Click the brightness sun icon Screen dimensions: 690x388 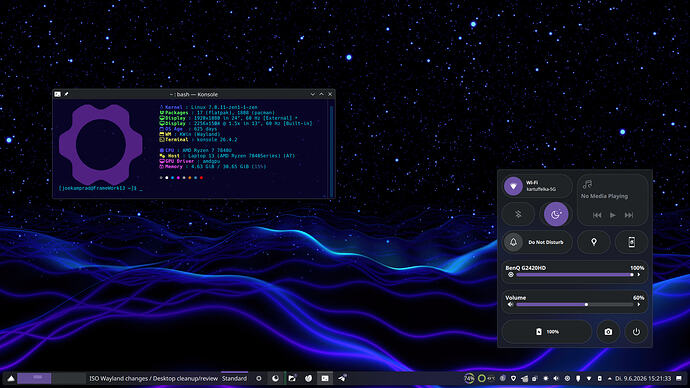point(510,275)
